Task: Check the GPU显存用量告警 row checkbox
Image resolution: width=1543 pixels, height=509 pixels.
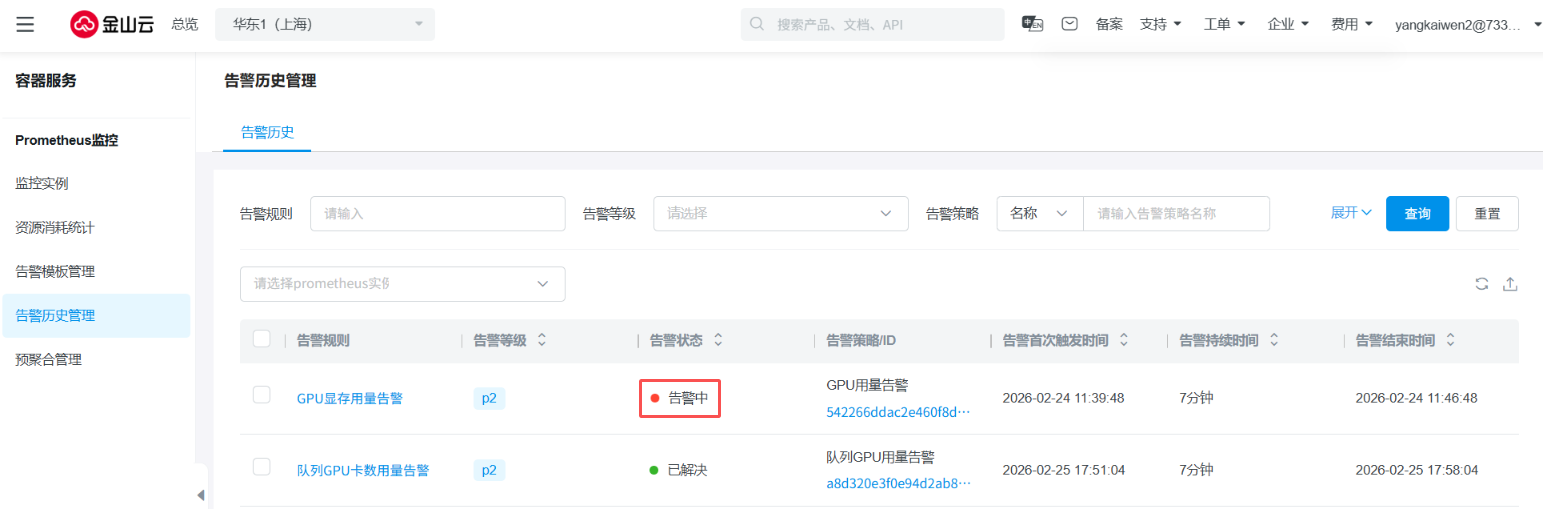Action: [262, 395]
